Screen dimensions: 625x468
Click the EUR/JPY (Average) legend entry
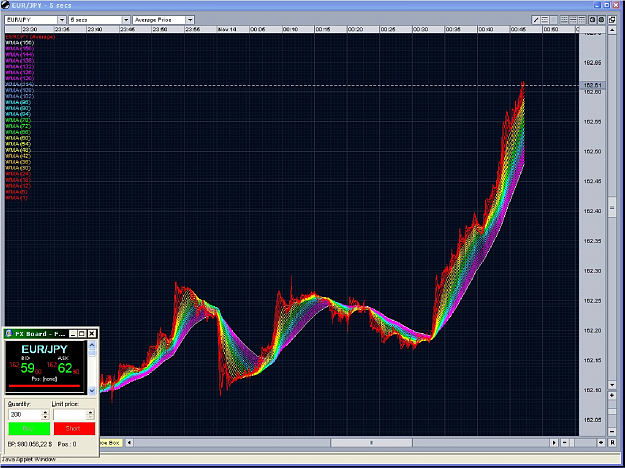(x=30, y=37)
